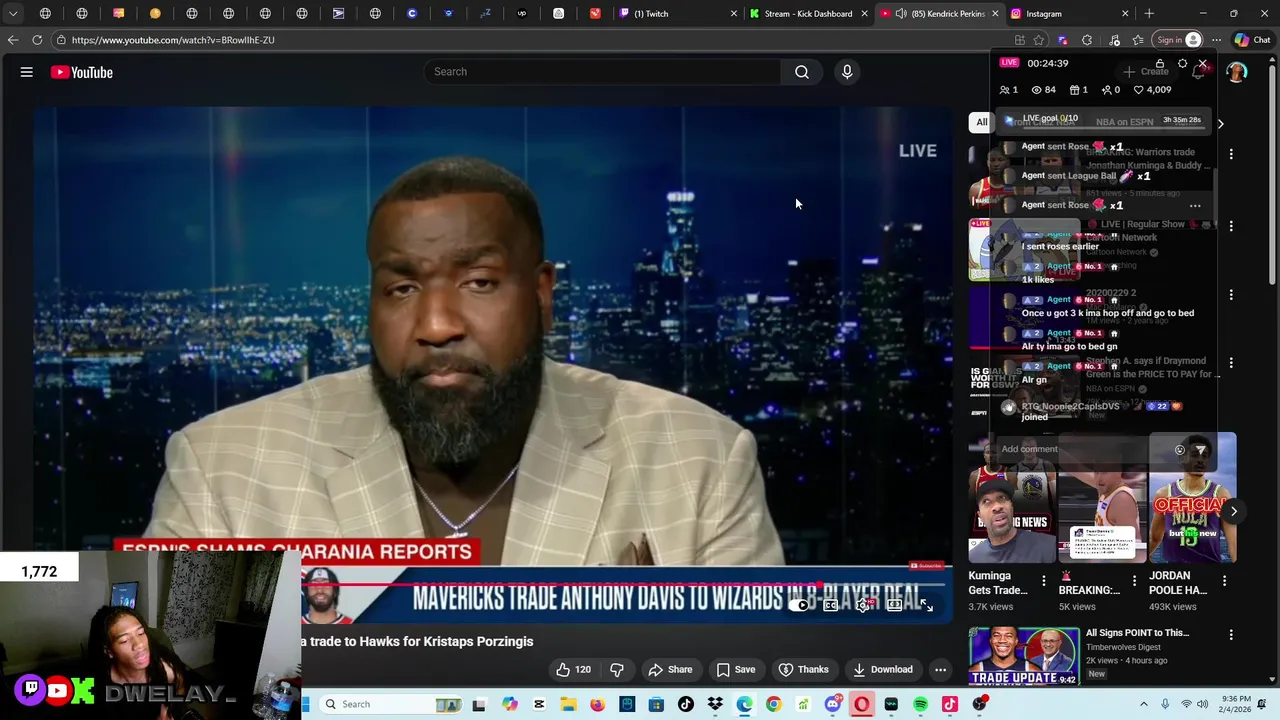Click the Windows taskbar Search box
The width and height of the screenshot is (1280, 720).
(x=392, y=704)
